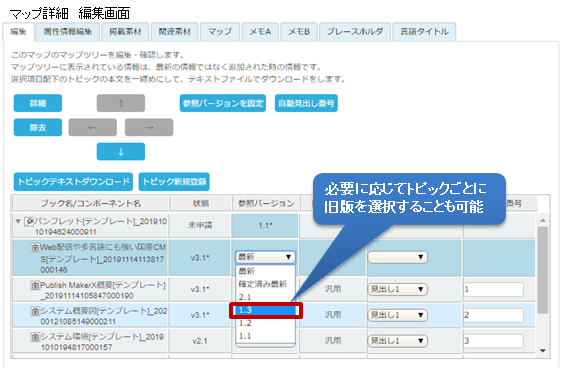Click the number field containing 3
The width and height of the screenshot is (577, 375).
pyautogui.click(x=493, y=341)
